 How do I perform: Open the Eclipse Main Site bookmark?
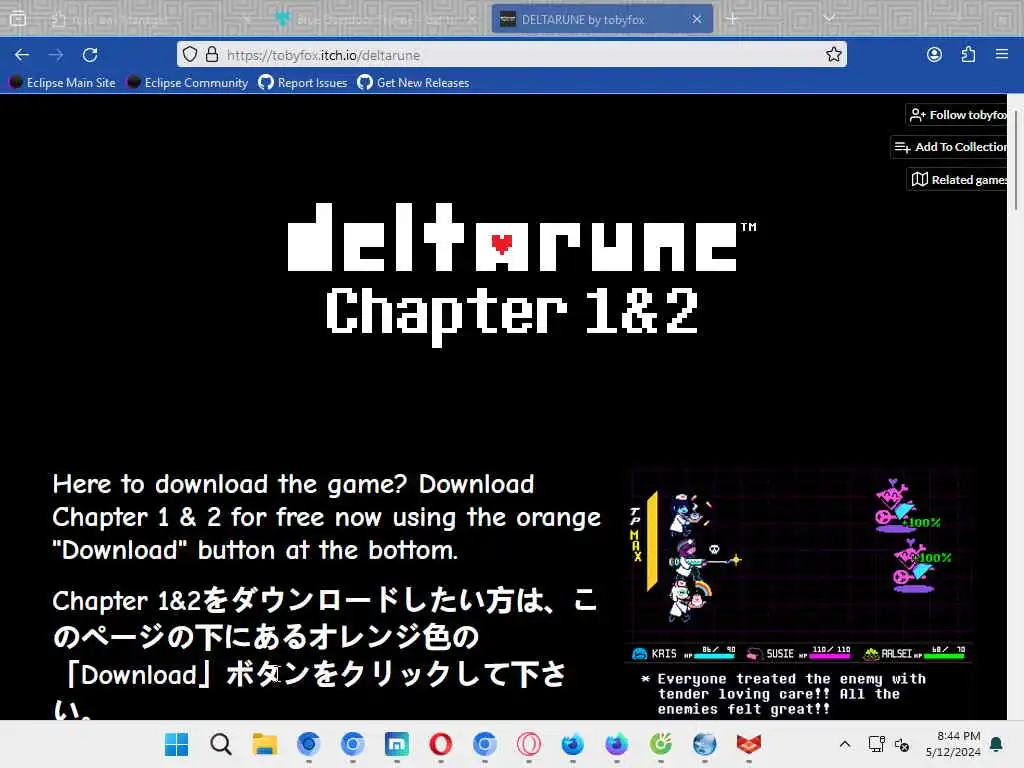coord(63,82)
